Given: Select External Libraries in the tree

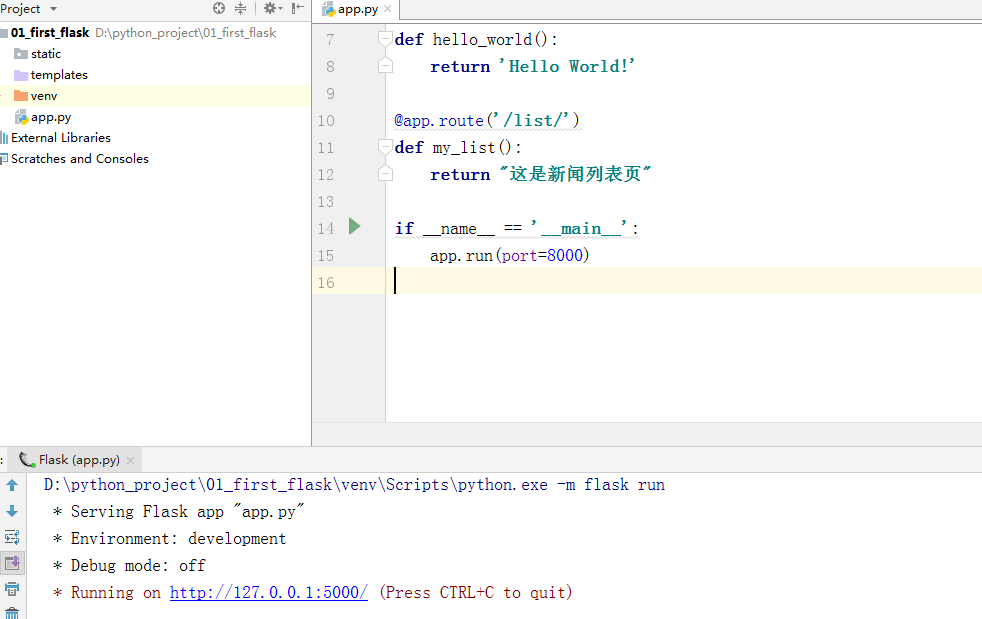Looking at the screenshot, I should coord(61,138).
